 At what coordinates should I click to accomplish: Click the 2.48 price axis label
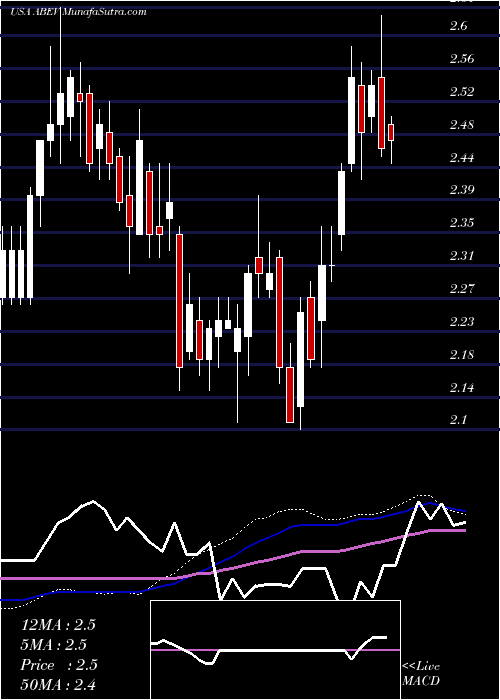[462, 125]
